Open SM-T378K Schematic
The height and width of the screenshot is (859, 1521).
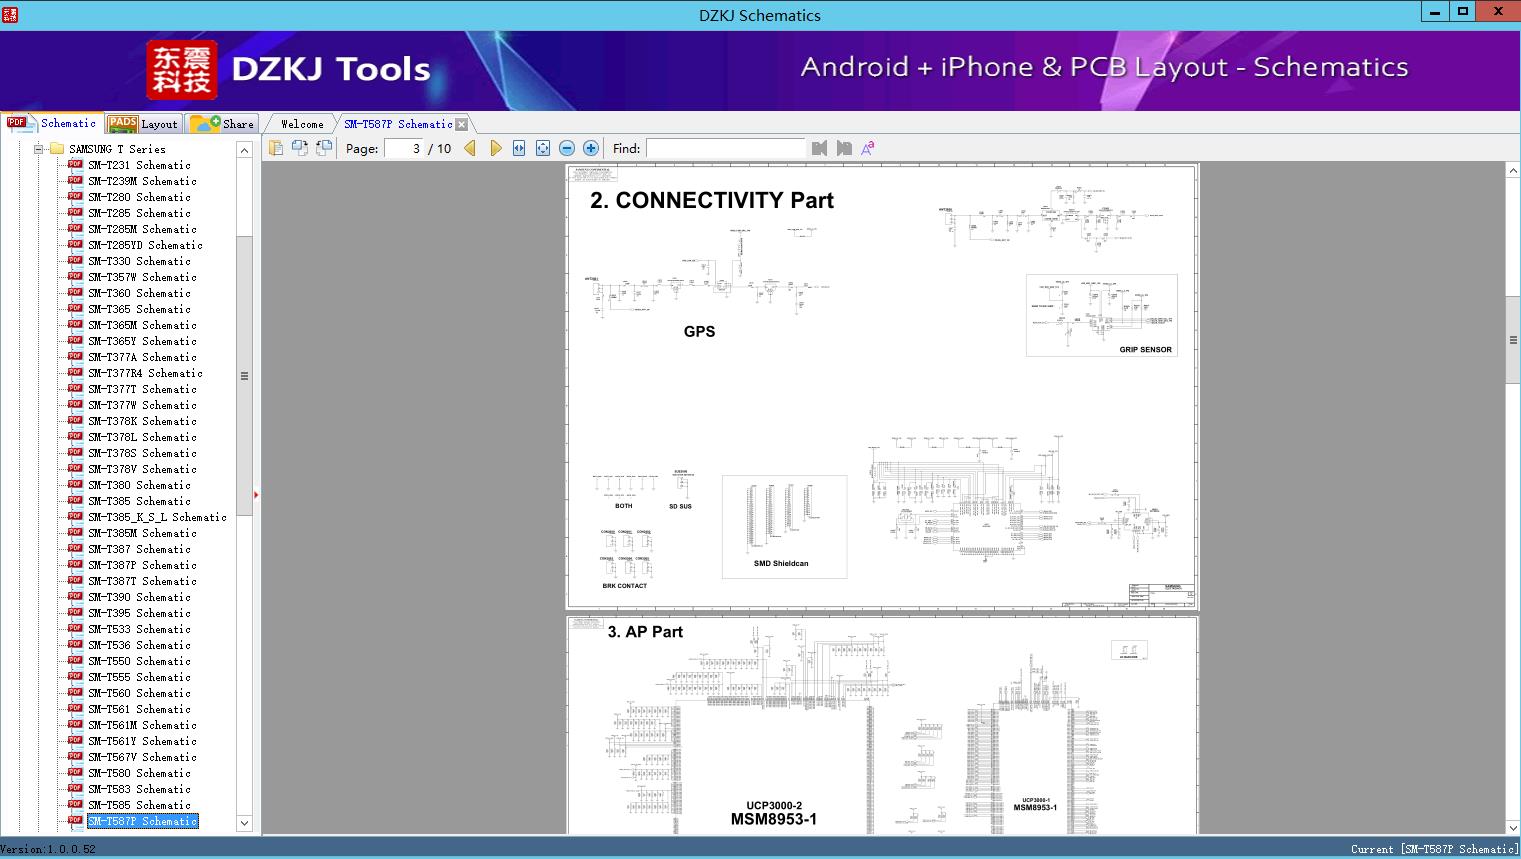coord(142,421)
